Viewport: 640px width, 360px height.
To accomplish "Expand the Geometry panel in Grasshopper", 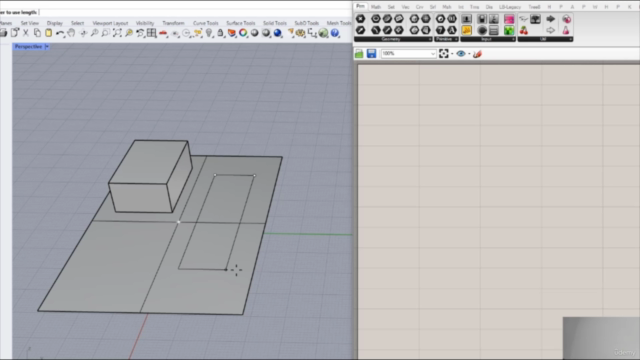I will click(x=393, y=39).
